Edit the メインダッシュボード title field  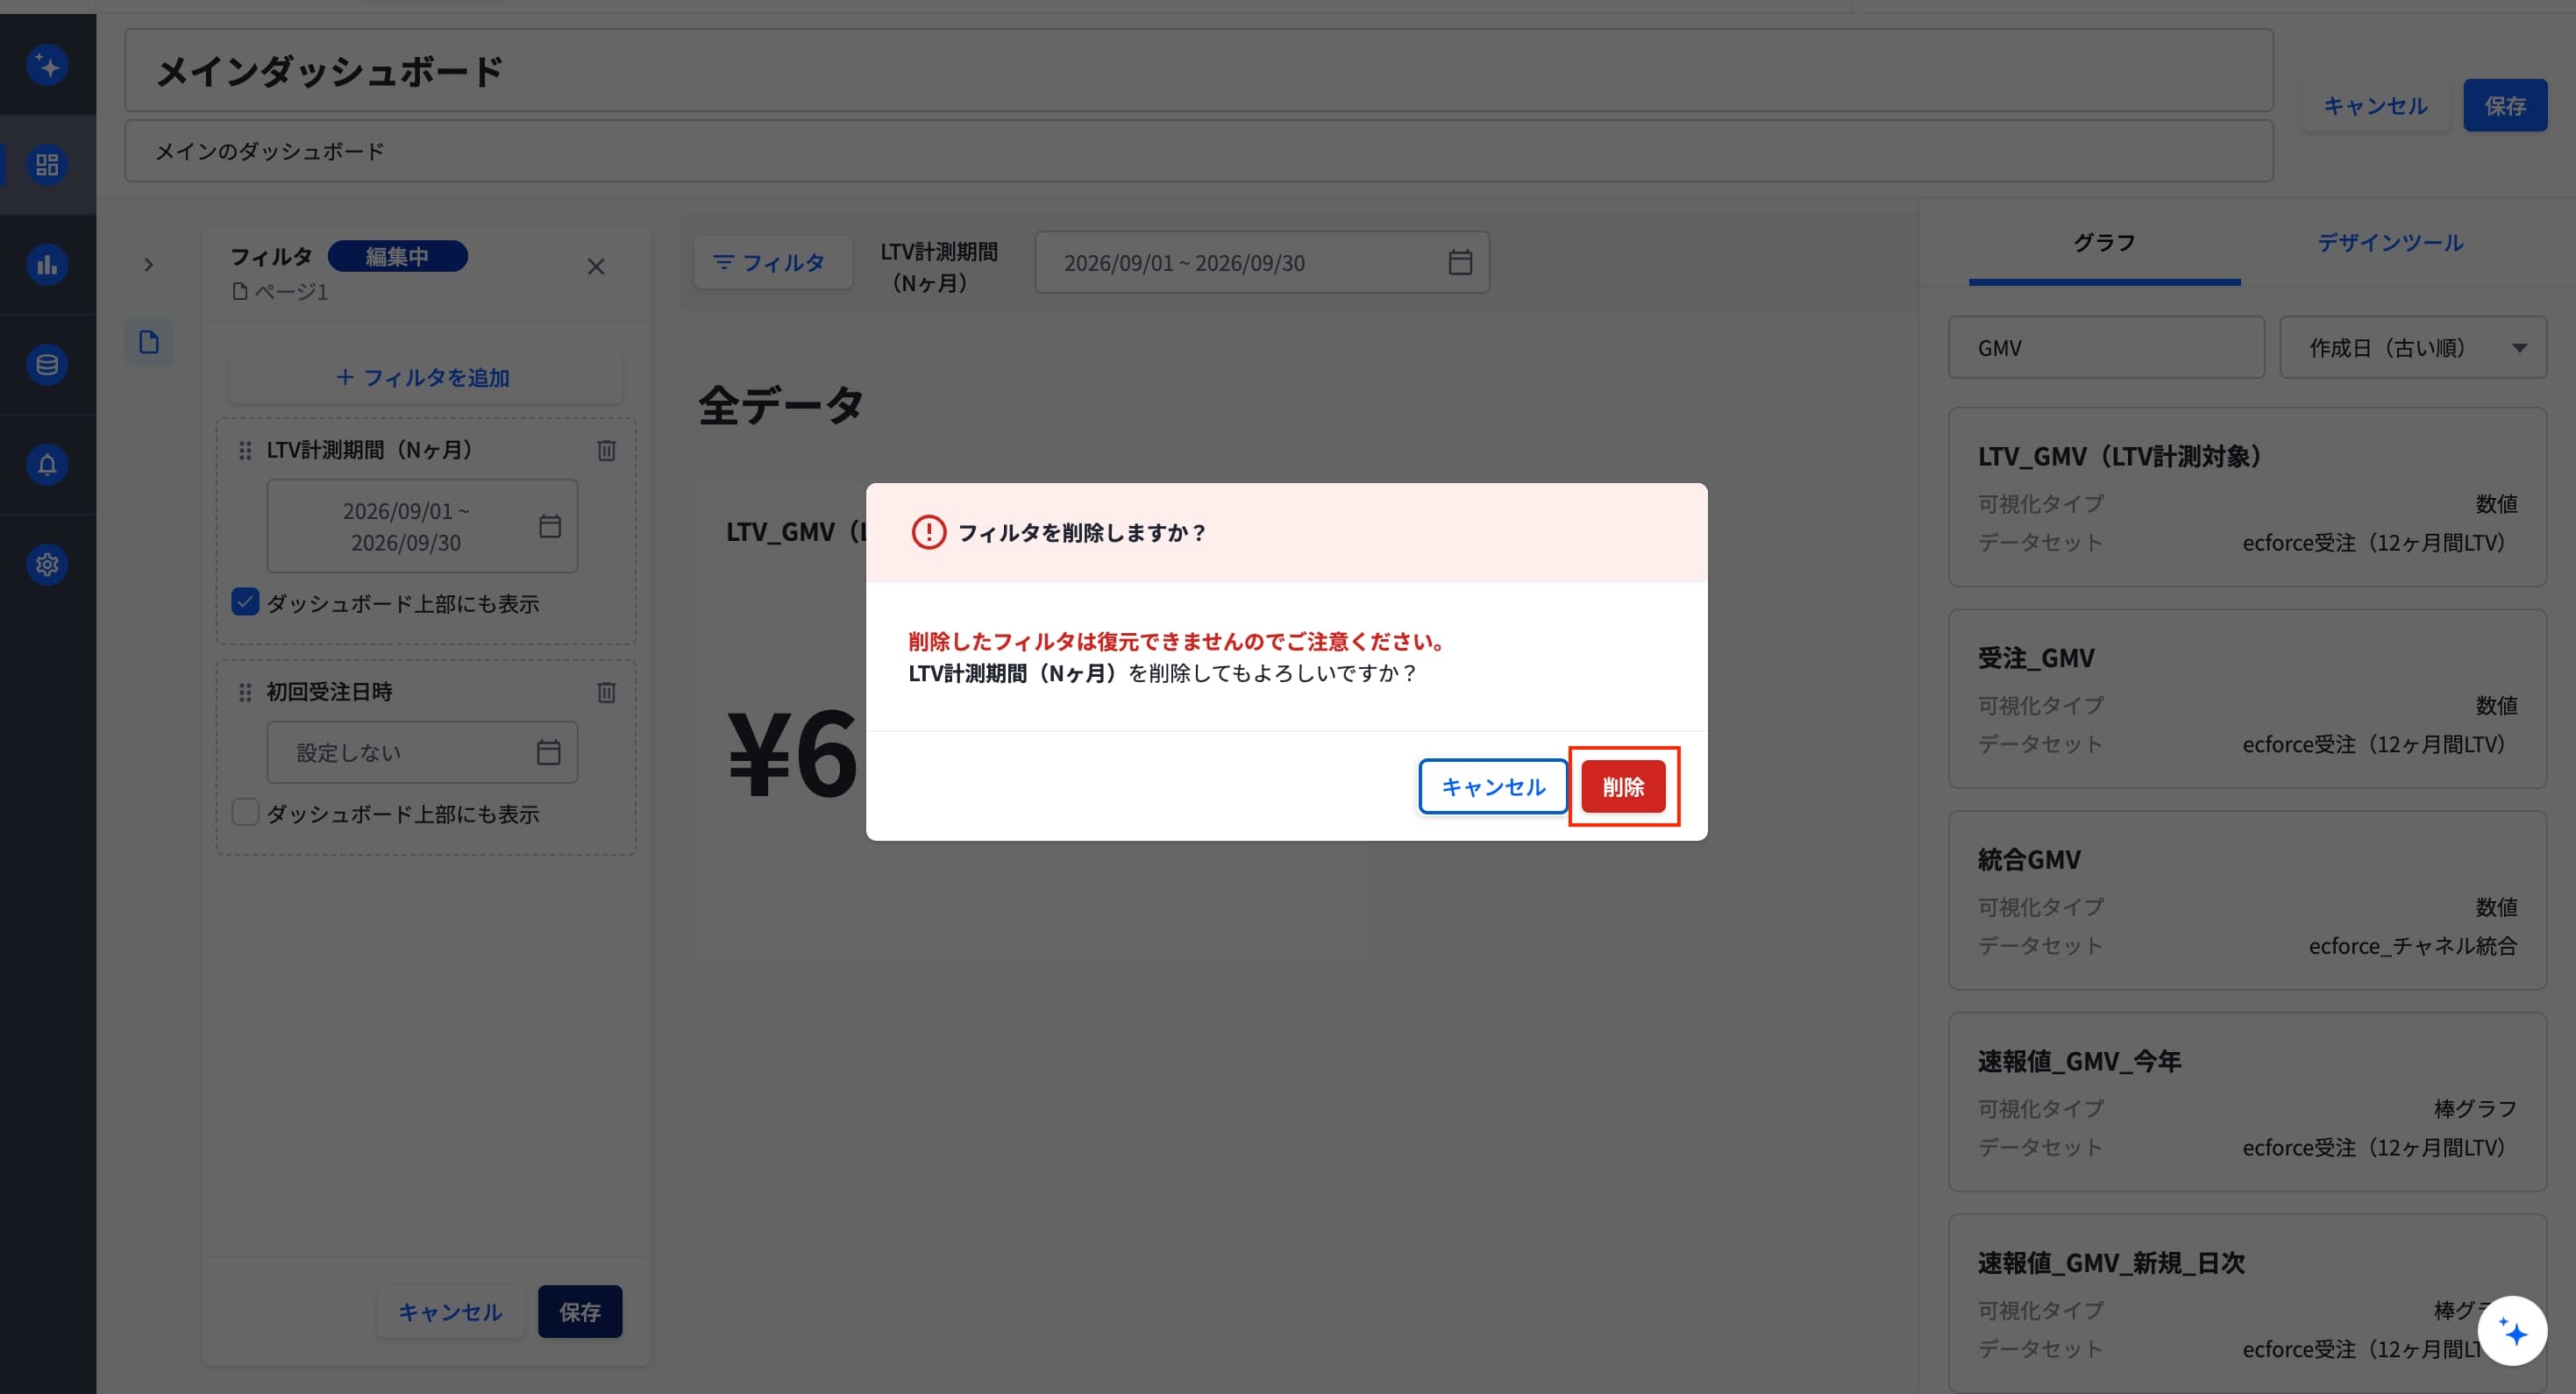click(x=1199, y=71)
